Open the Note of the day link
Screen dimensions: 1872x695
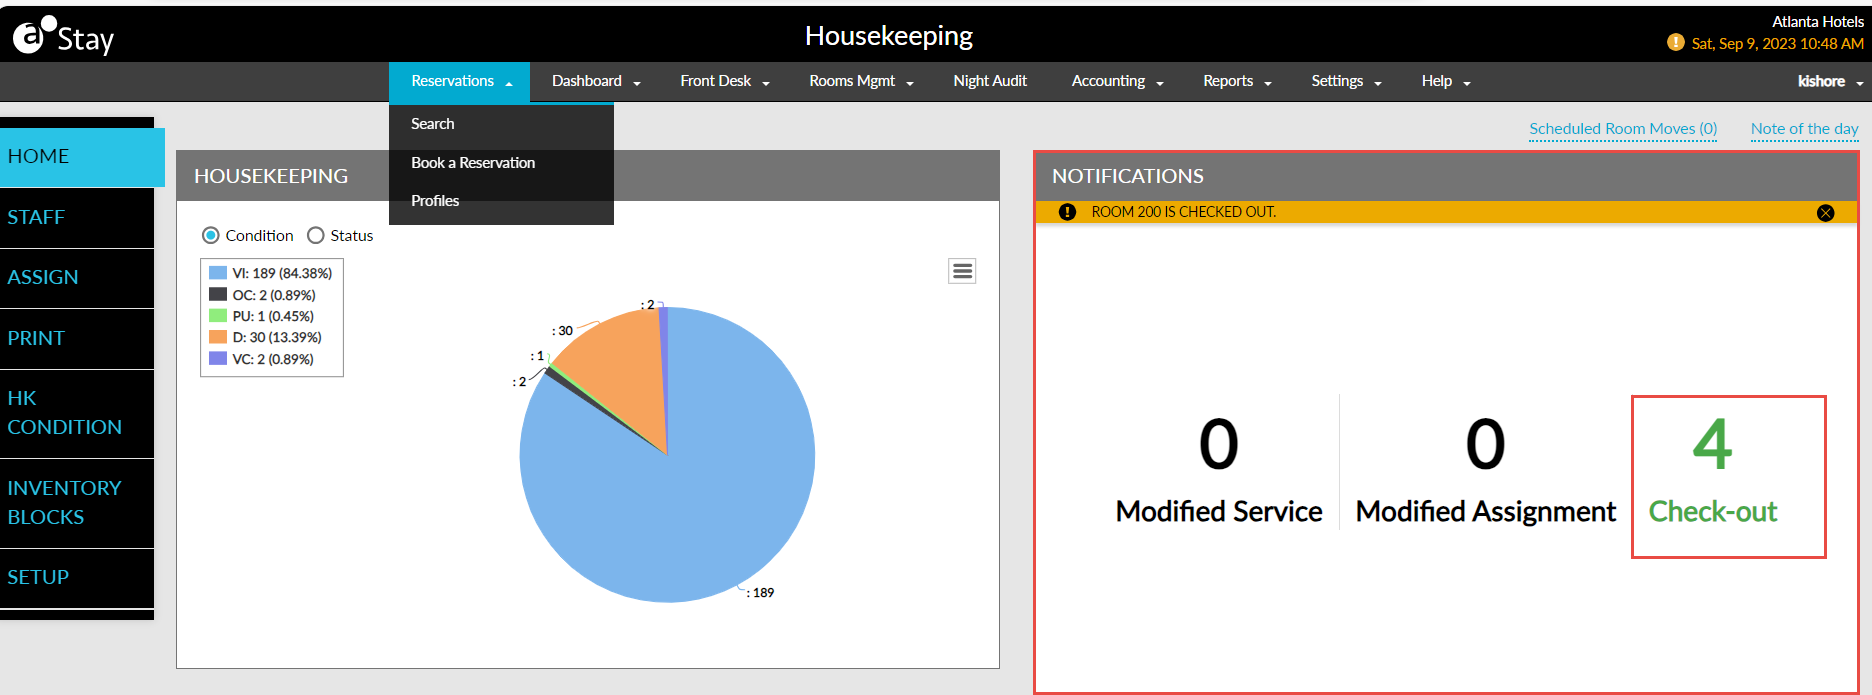point(1804,129)
